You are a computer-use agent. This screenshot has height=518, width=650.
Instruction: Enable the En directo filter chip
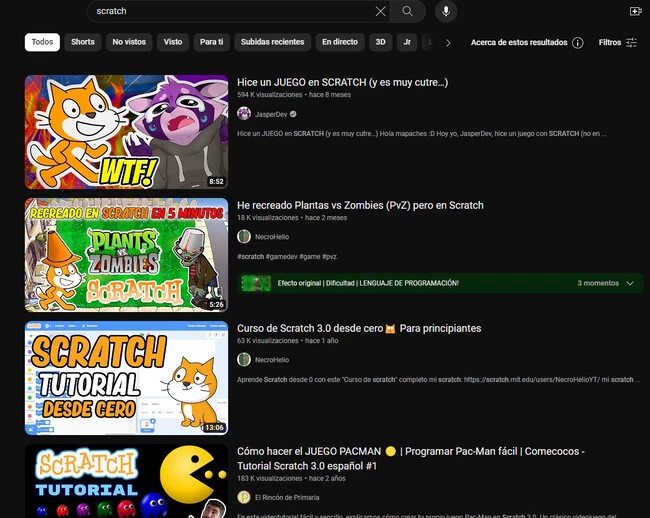(339, 42)
